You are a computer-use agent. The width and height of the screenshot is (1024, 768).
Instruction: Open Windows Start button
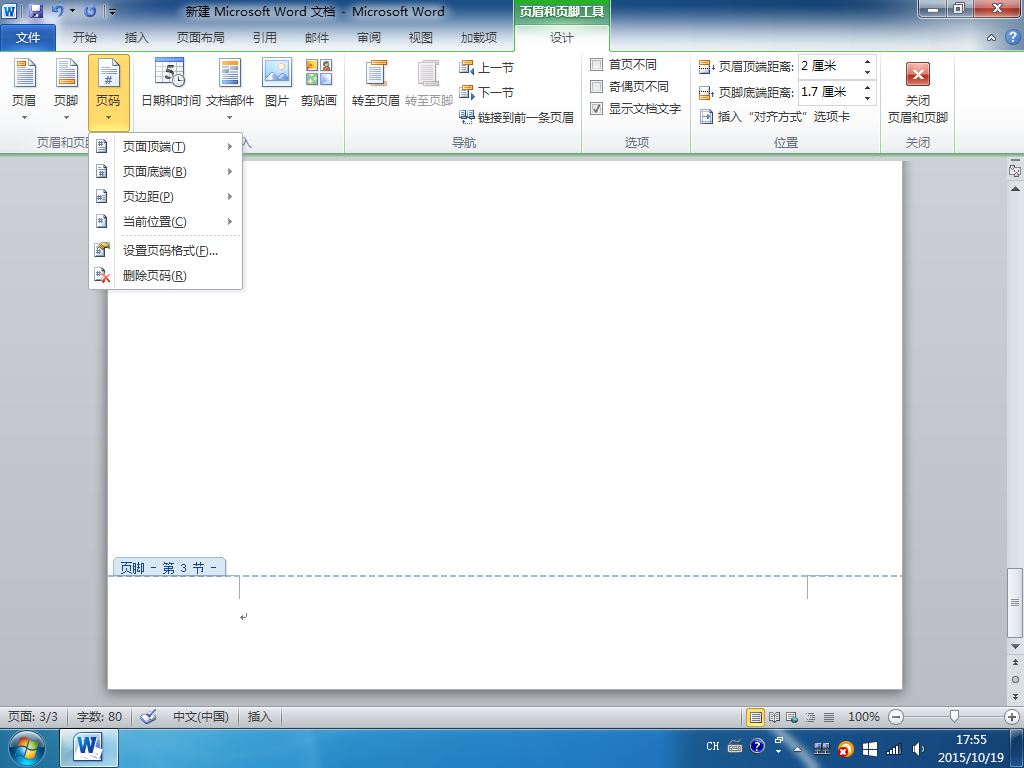pos(27,748)
